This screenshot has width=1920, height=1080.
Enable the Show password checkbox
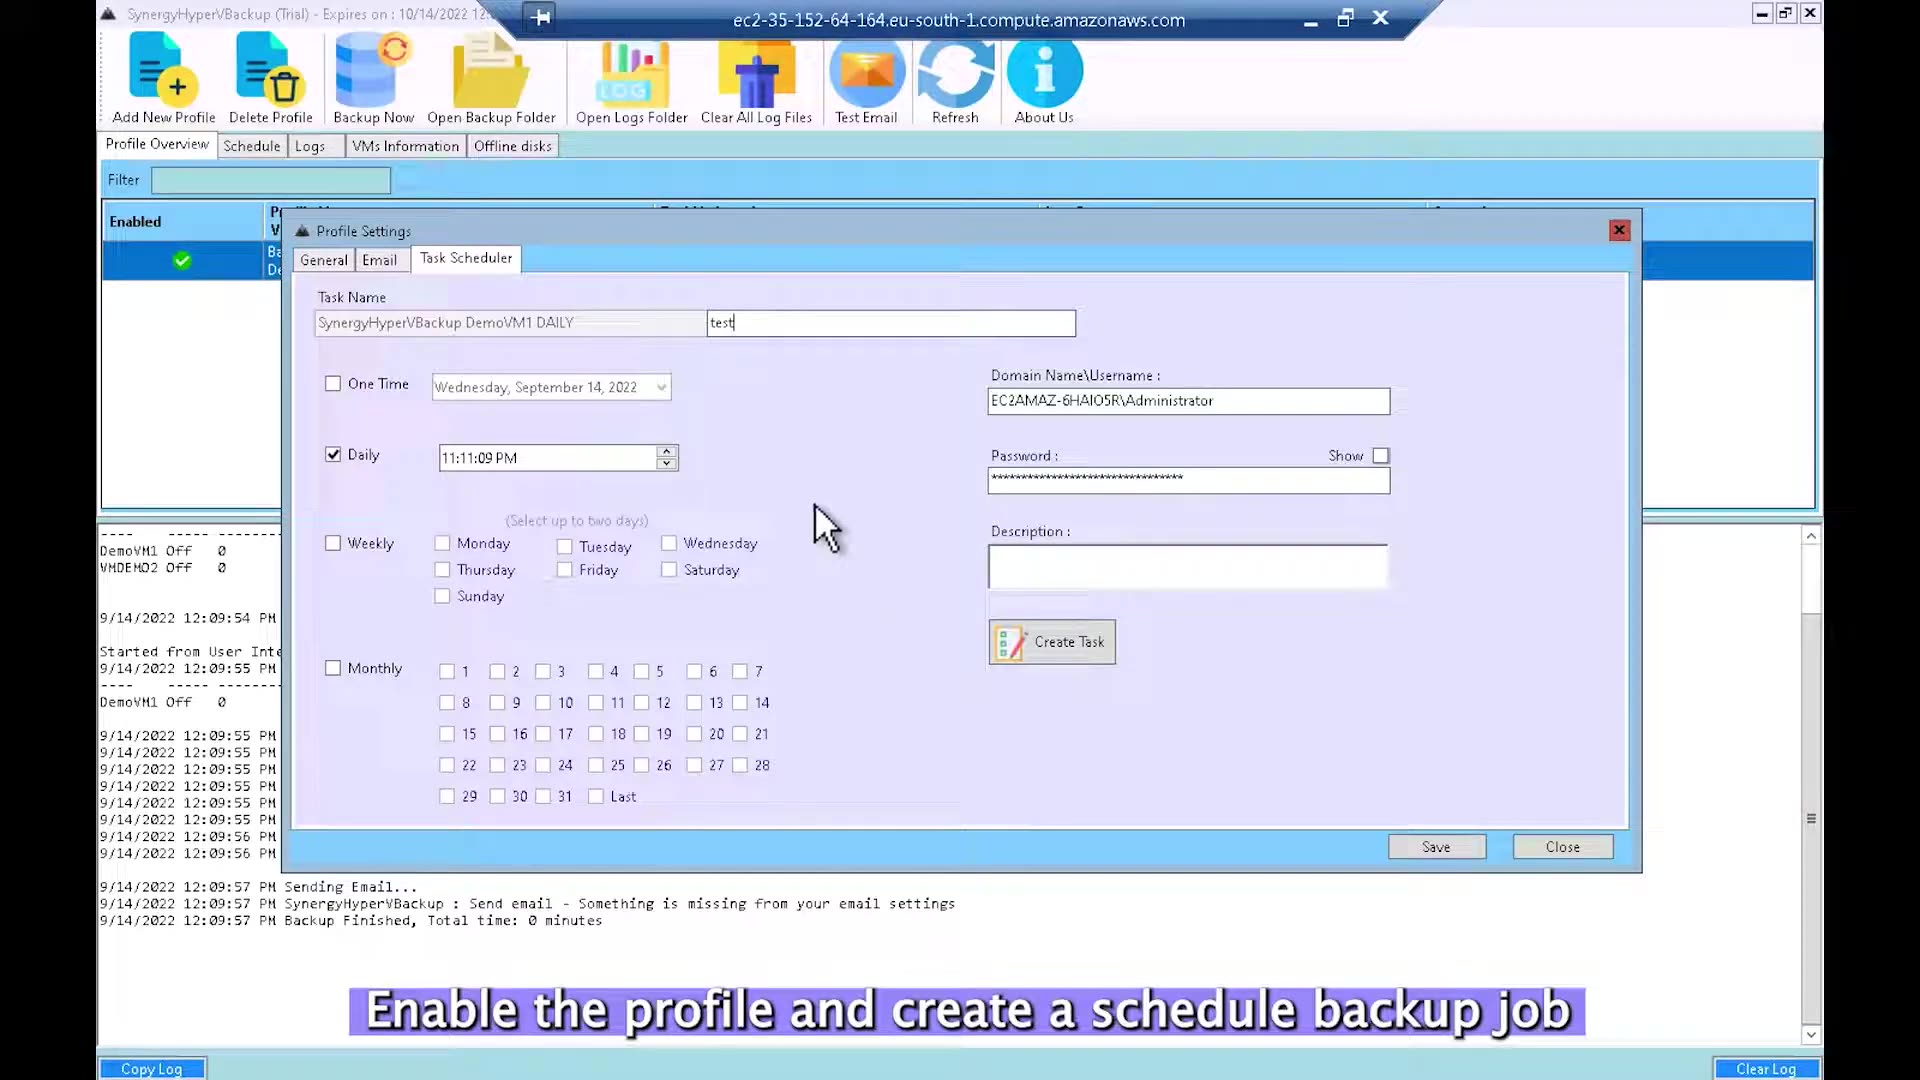coord(1381,455)
